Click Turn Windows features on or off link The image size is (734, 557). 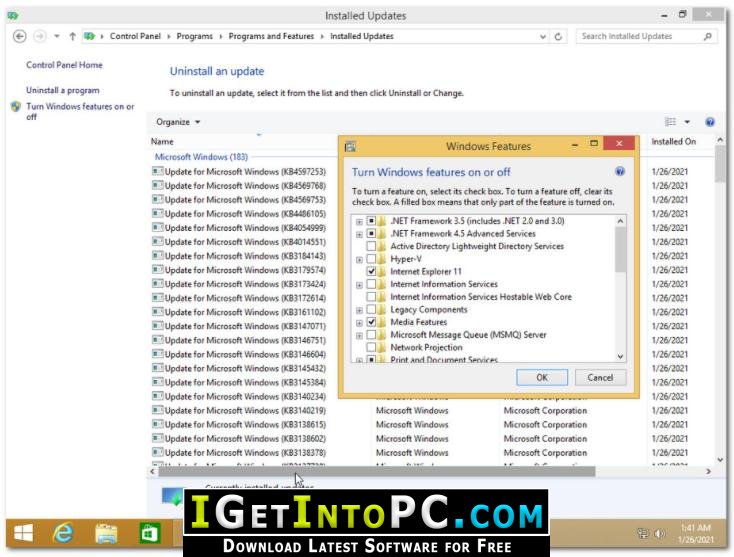80,111
